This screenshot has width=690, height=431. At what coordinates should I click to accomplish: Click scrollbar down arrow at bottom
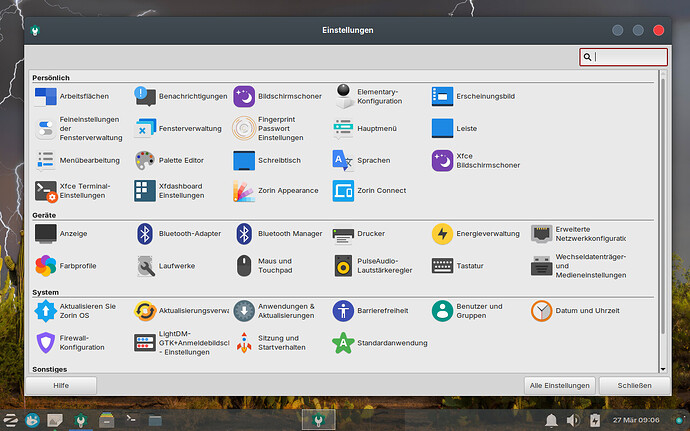click(x=663, y=369)
